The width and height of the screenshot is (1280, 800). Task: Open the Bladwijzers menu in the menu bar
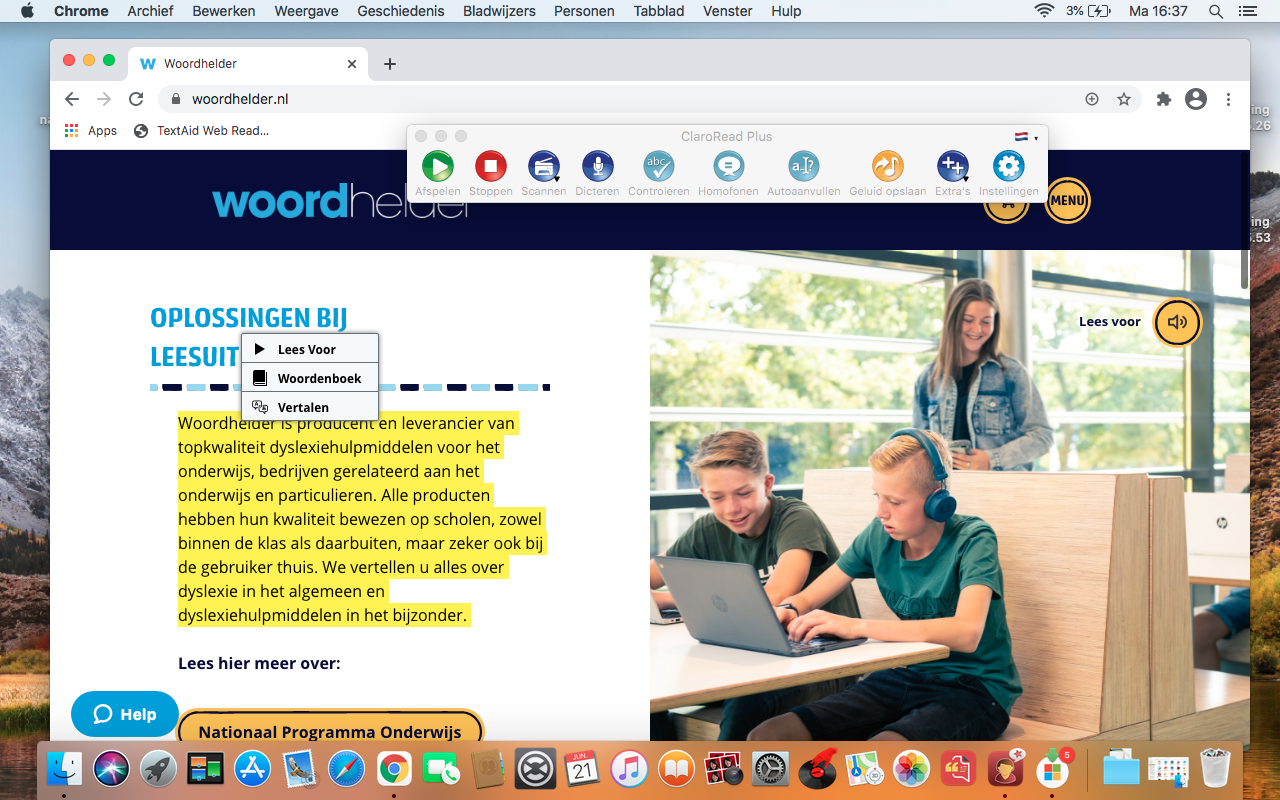[x=499, y=11]
